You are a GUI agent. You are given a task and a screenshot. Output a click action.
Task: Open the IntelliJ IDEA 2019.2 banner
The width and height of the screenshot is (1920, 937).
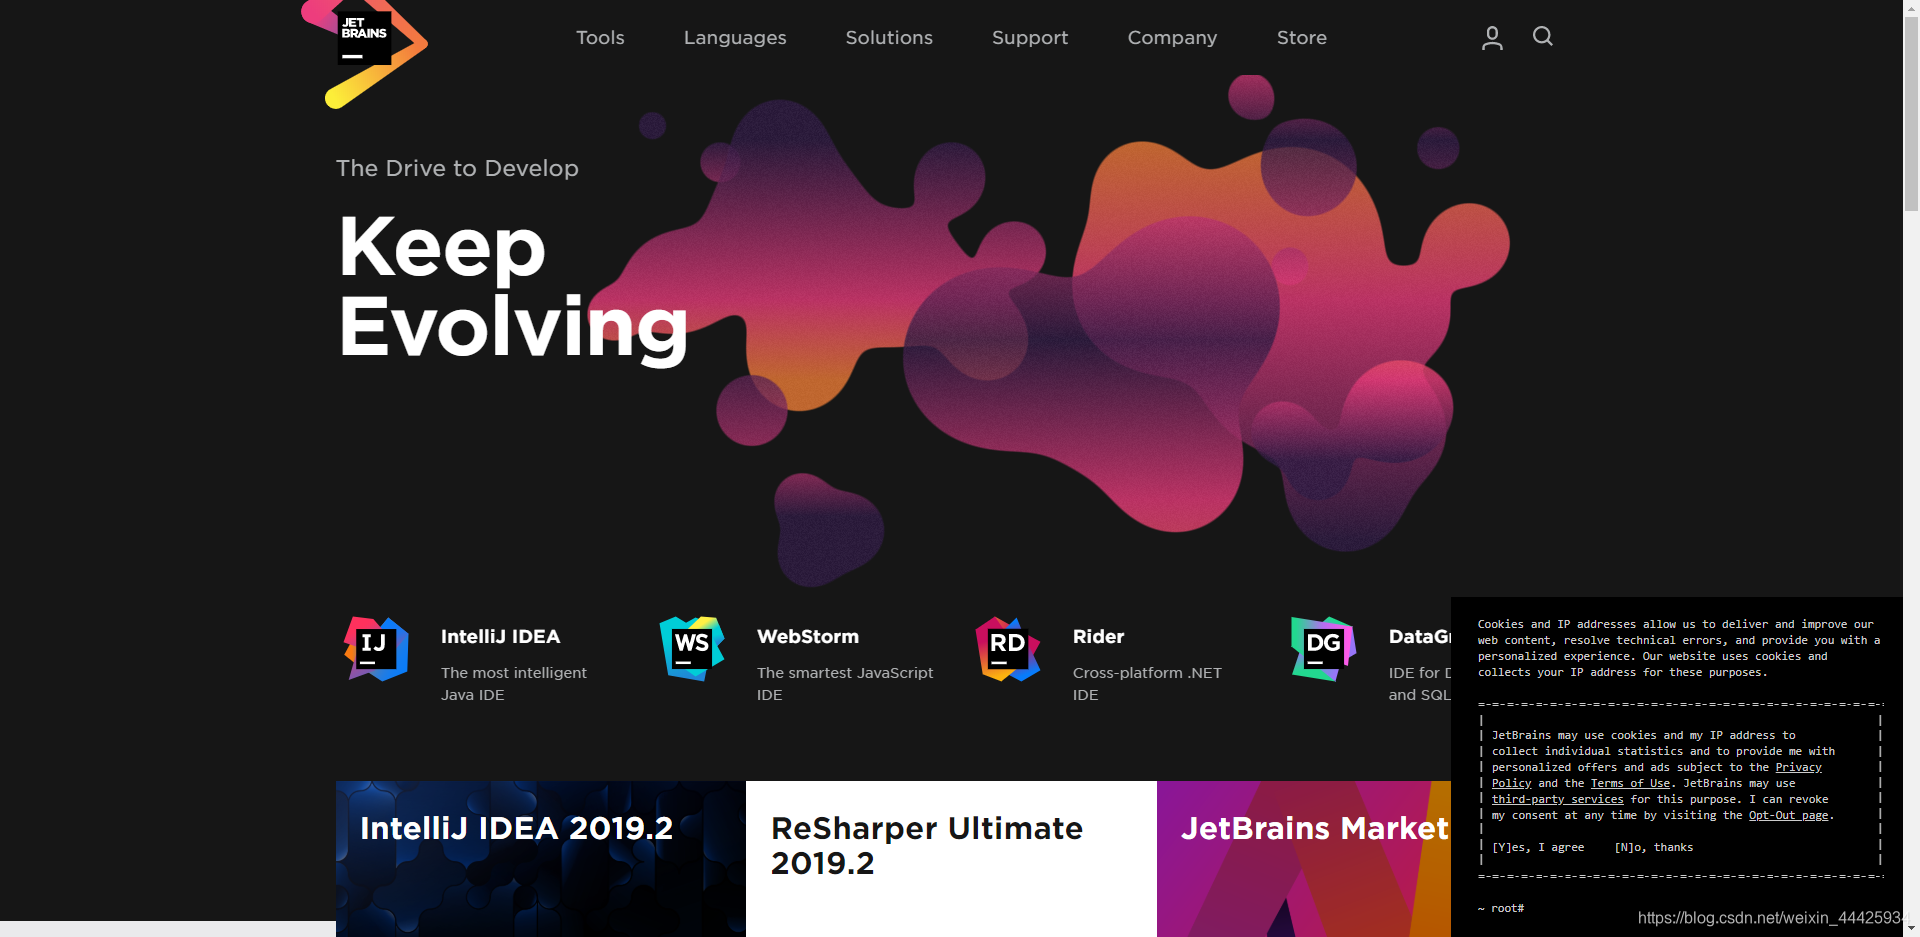tap(541, 859)
